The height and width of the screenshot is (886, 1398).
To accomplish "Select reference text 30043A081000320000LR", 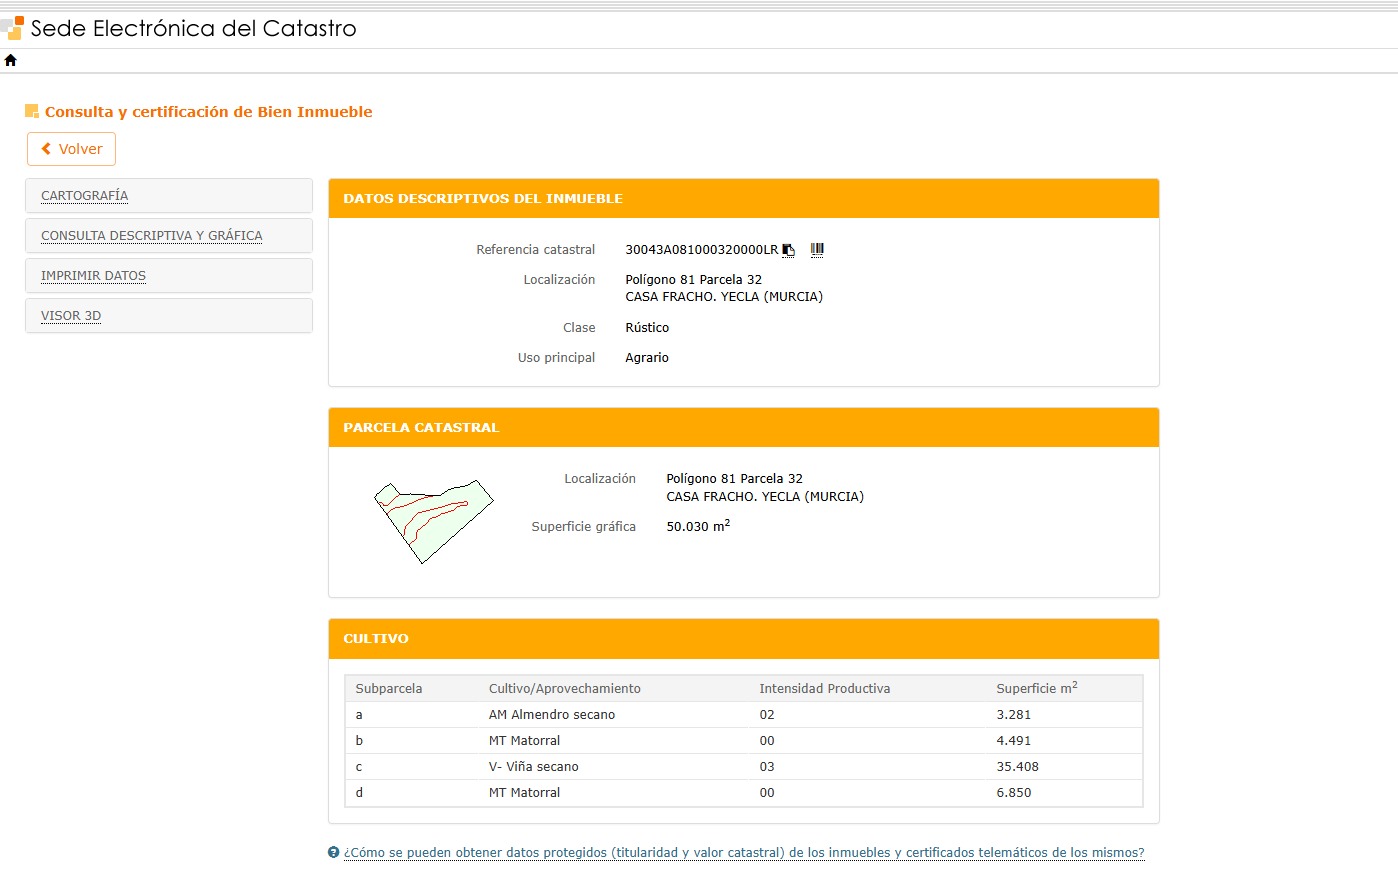I will tap(701, 250).
